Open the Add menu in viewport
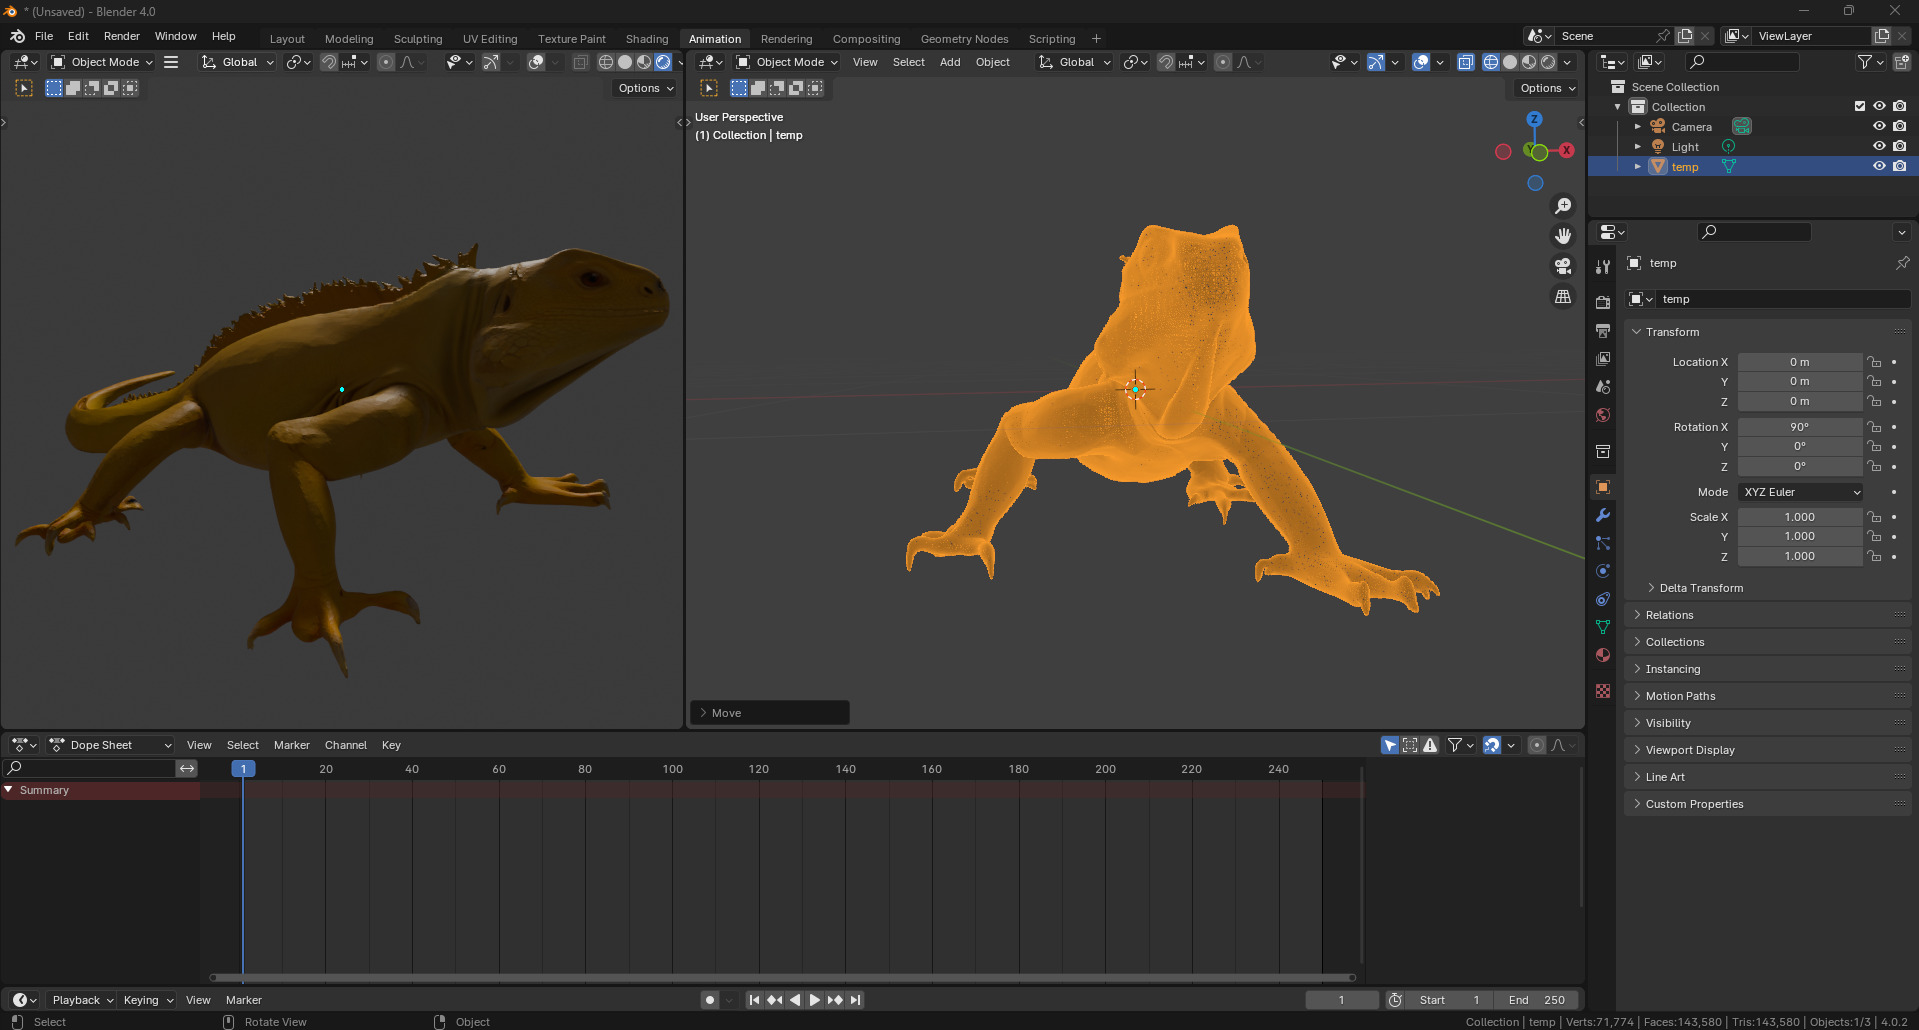The width and height of the screenshot is (1919, 1030). [950, 62]
